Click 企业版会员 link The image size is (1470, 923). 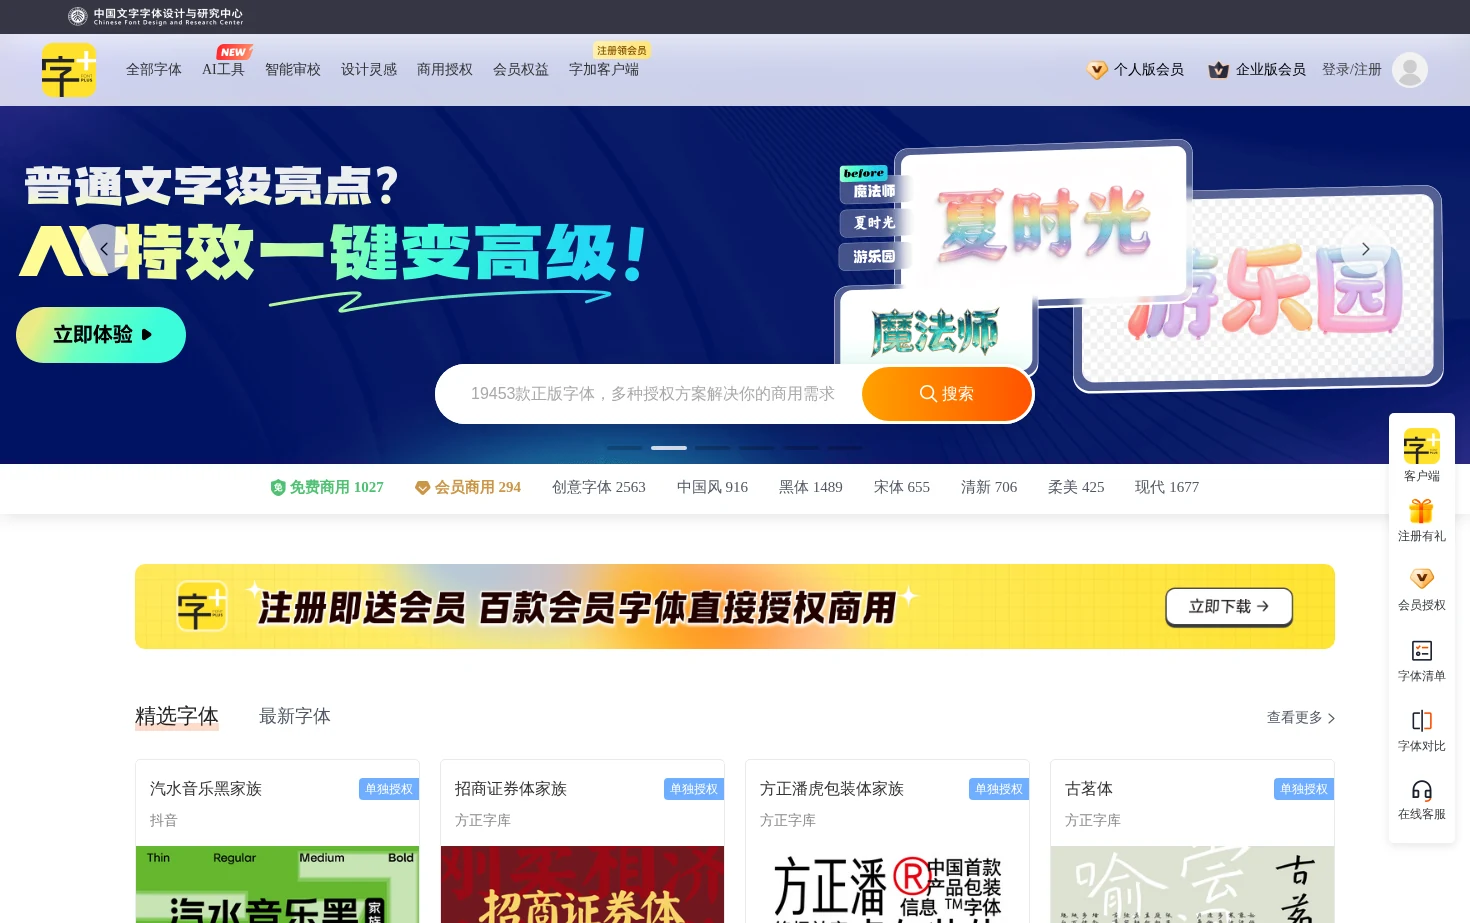coord(1271,69)
